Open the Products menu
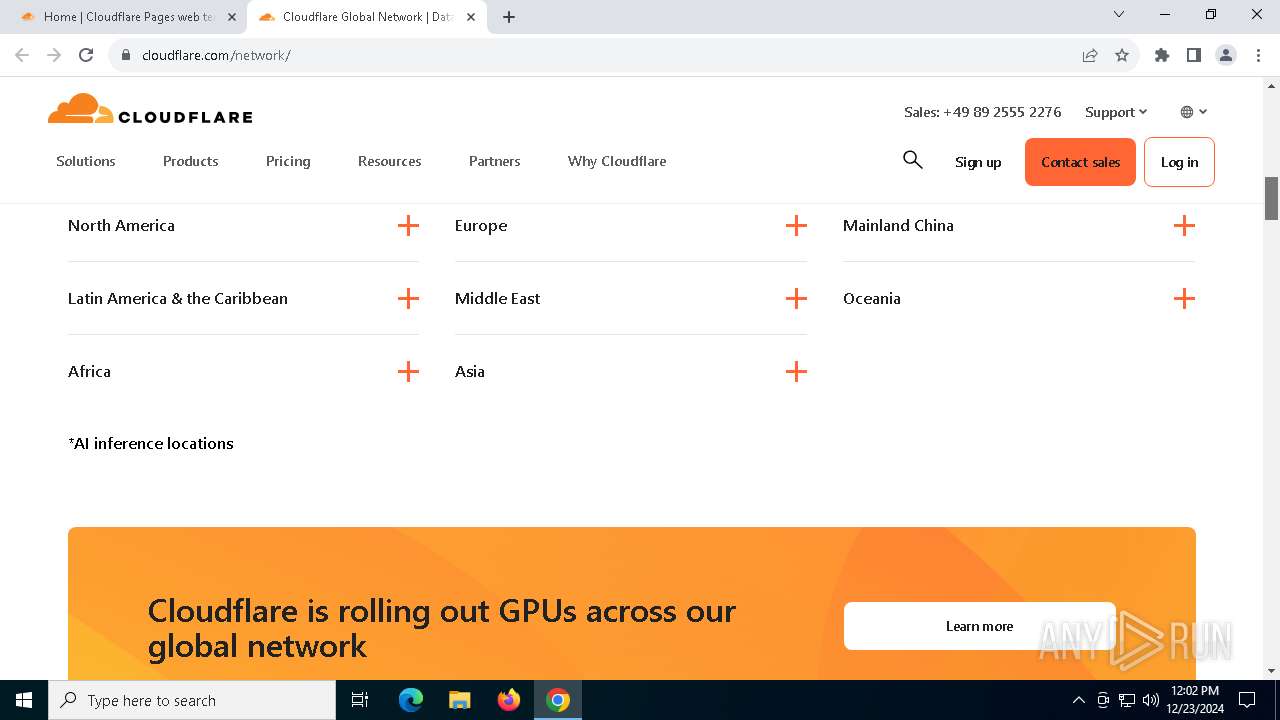 click(191, 161)
